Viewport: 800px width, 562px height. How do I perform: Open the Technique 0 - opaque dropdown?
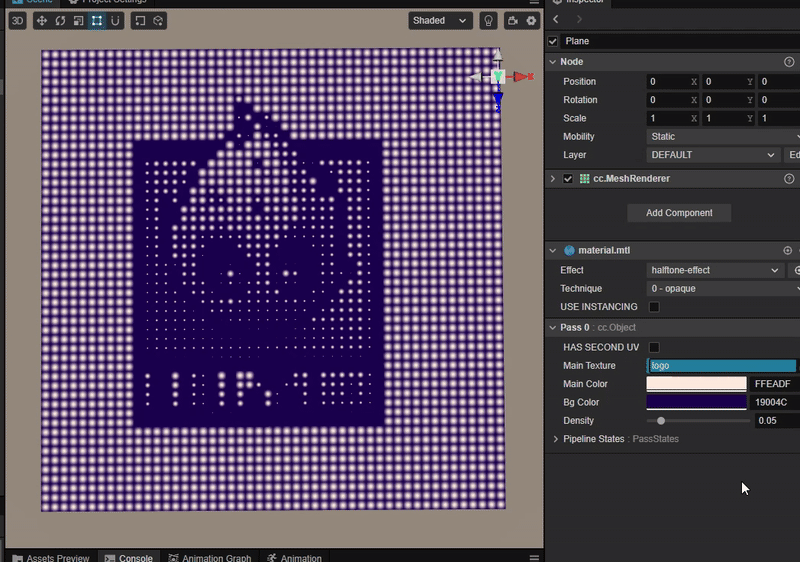pos(723,289)
